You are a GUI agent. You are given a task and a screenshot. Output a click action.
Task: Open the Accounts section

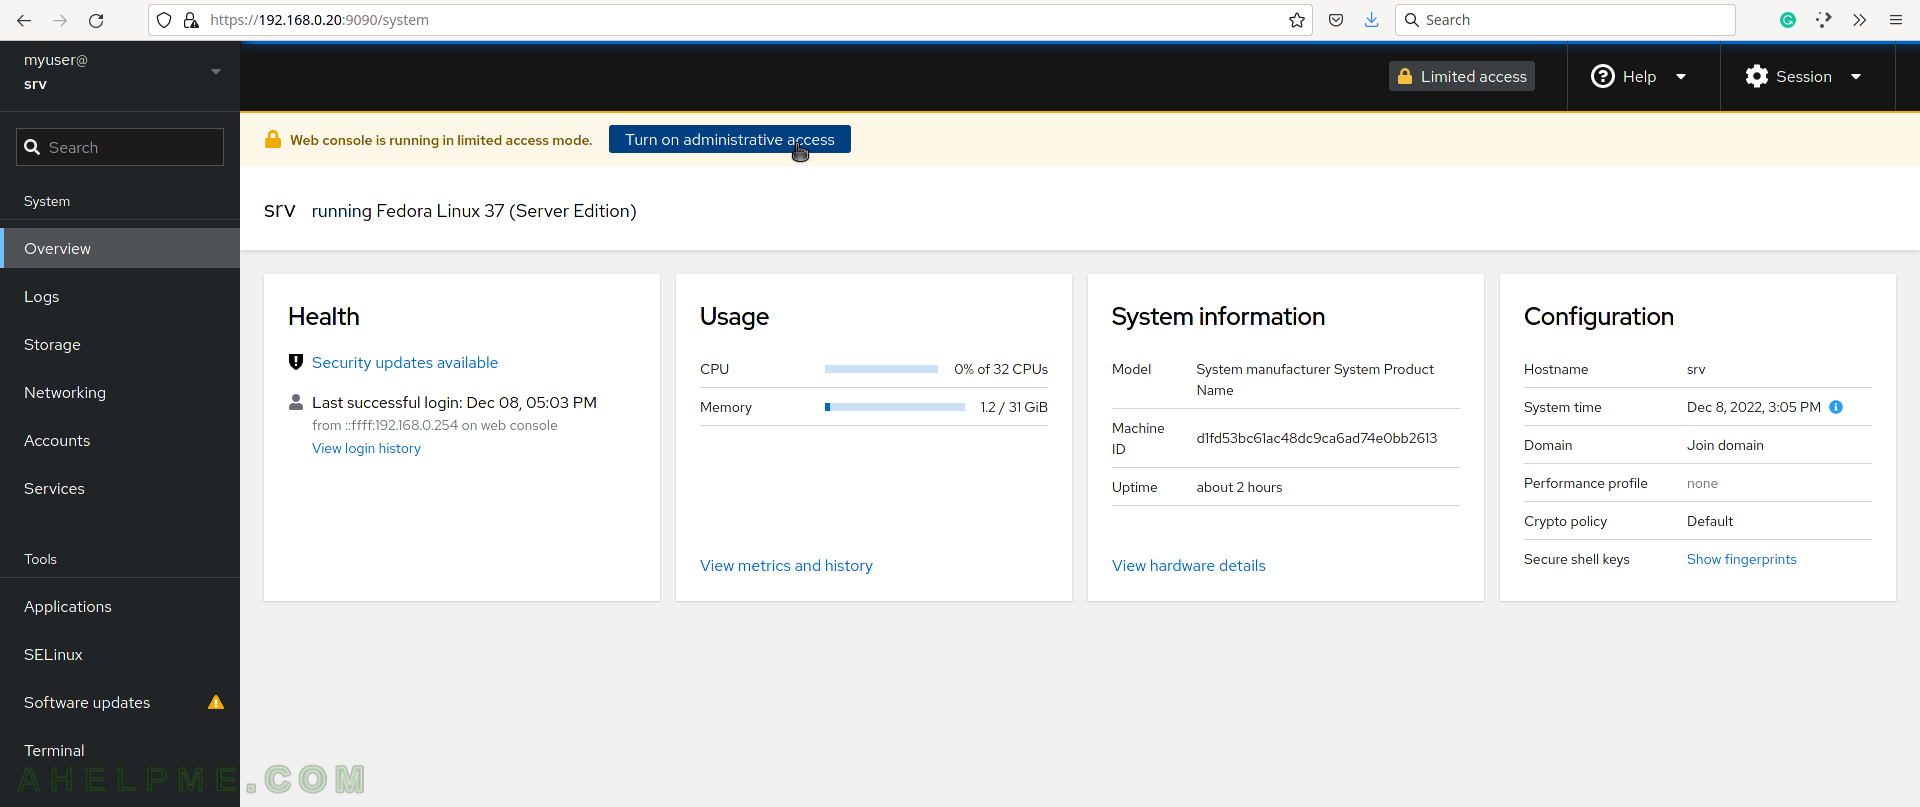click(120, 440)
